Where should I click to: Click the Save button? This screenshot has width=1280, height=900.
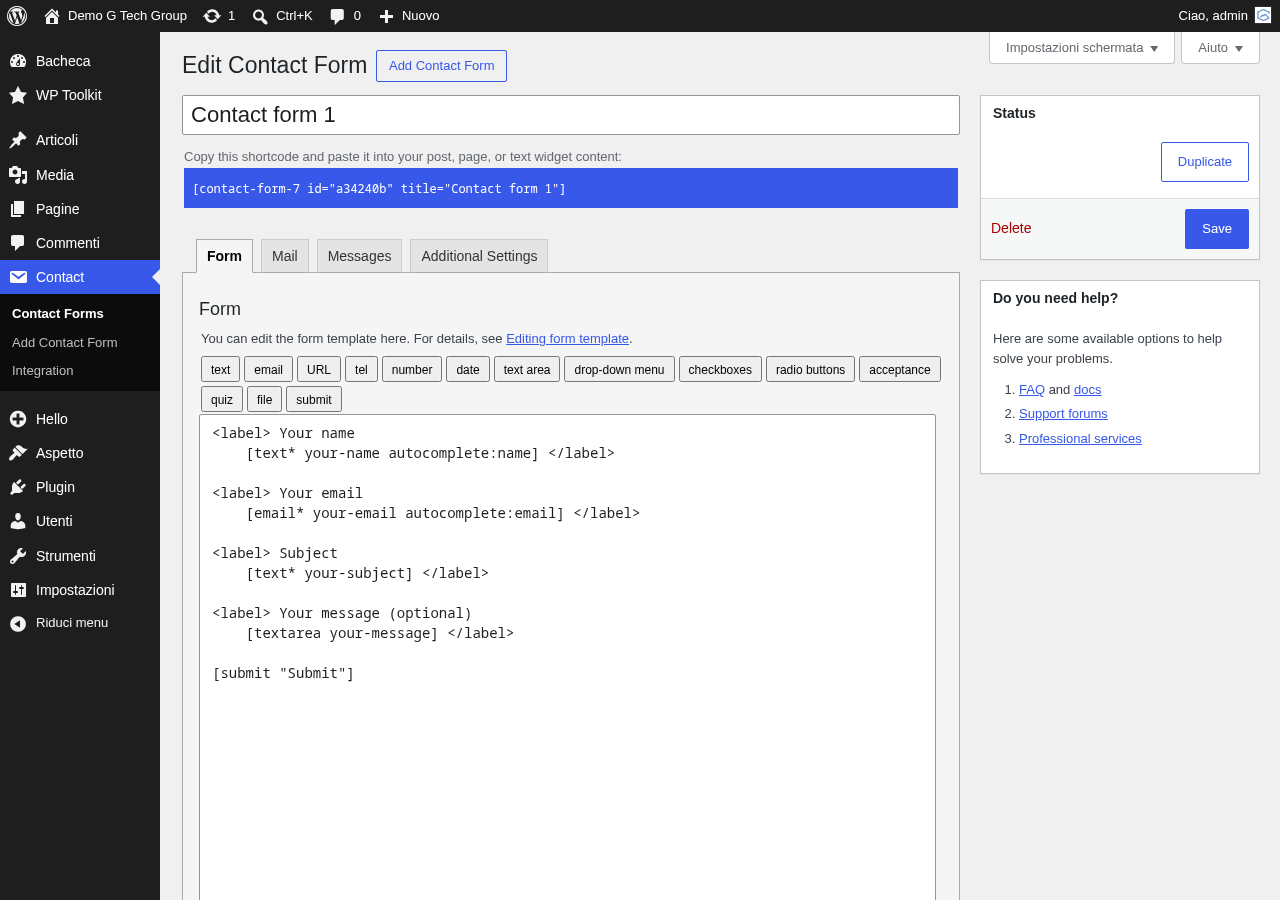1217,229
